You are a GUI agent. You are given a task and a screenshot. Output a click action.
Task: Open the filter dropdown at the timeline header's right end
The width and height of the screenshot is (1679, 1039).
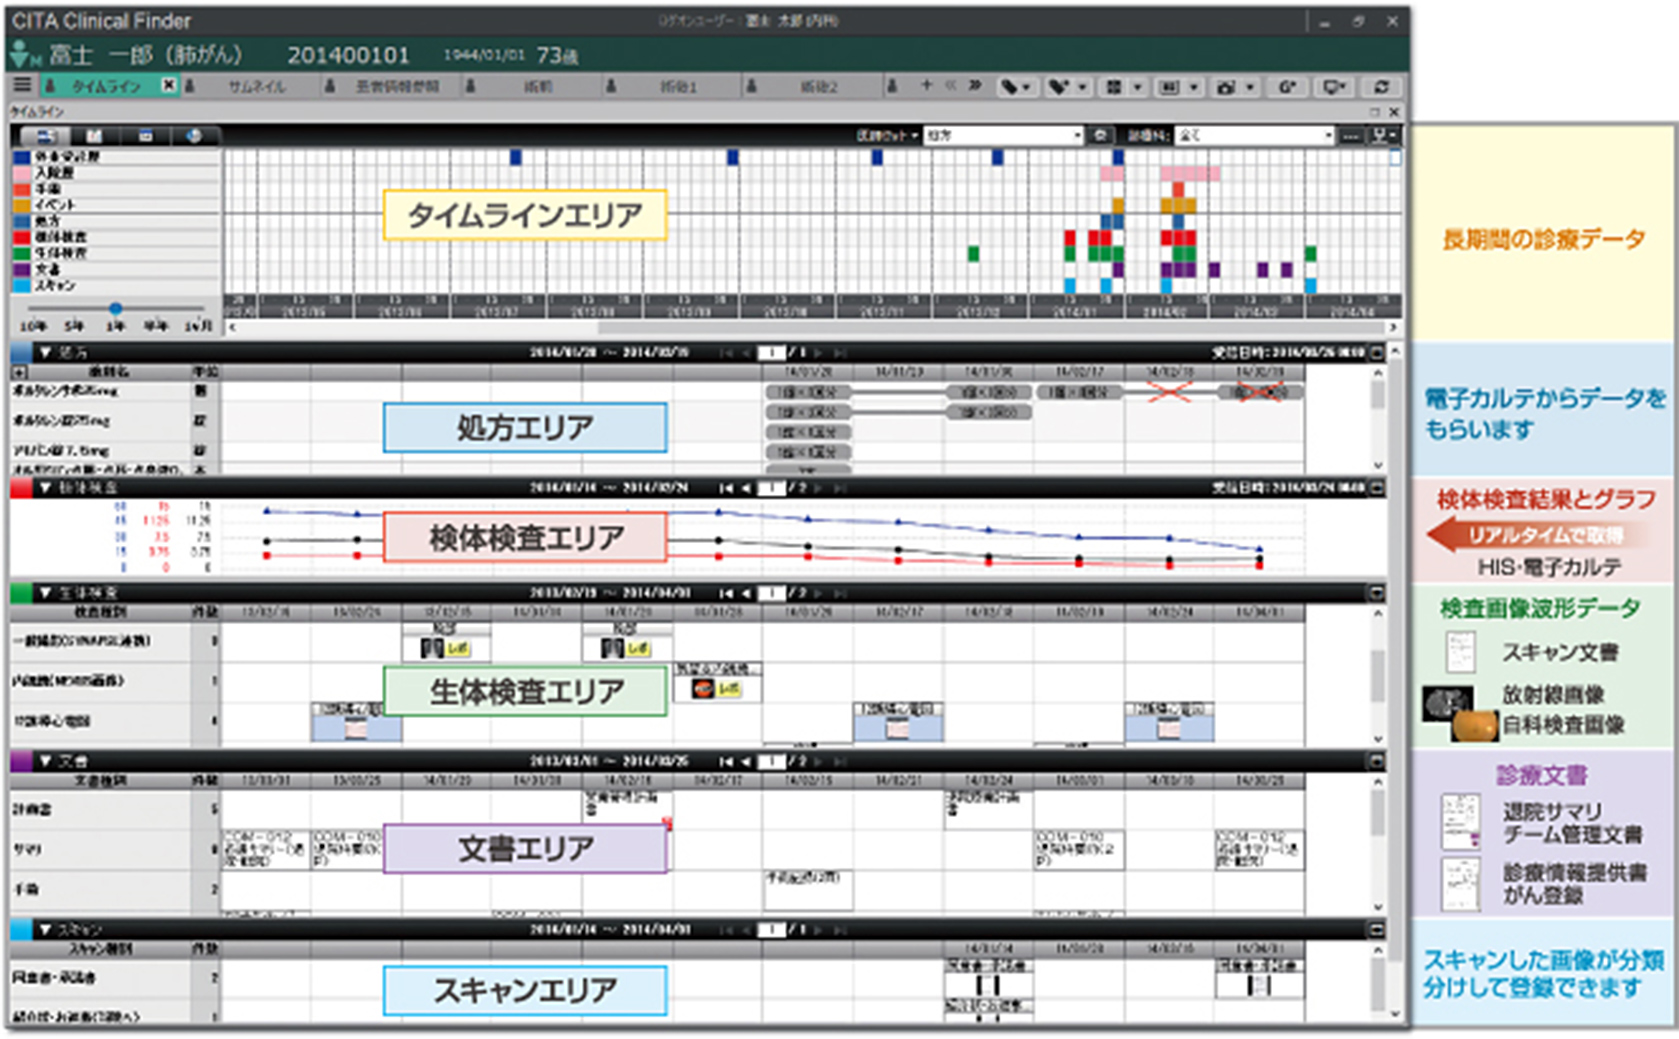[x=1385, y=135]
